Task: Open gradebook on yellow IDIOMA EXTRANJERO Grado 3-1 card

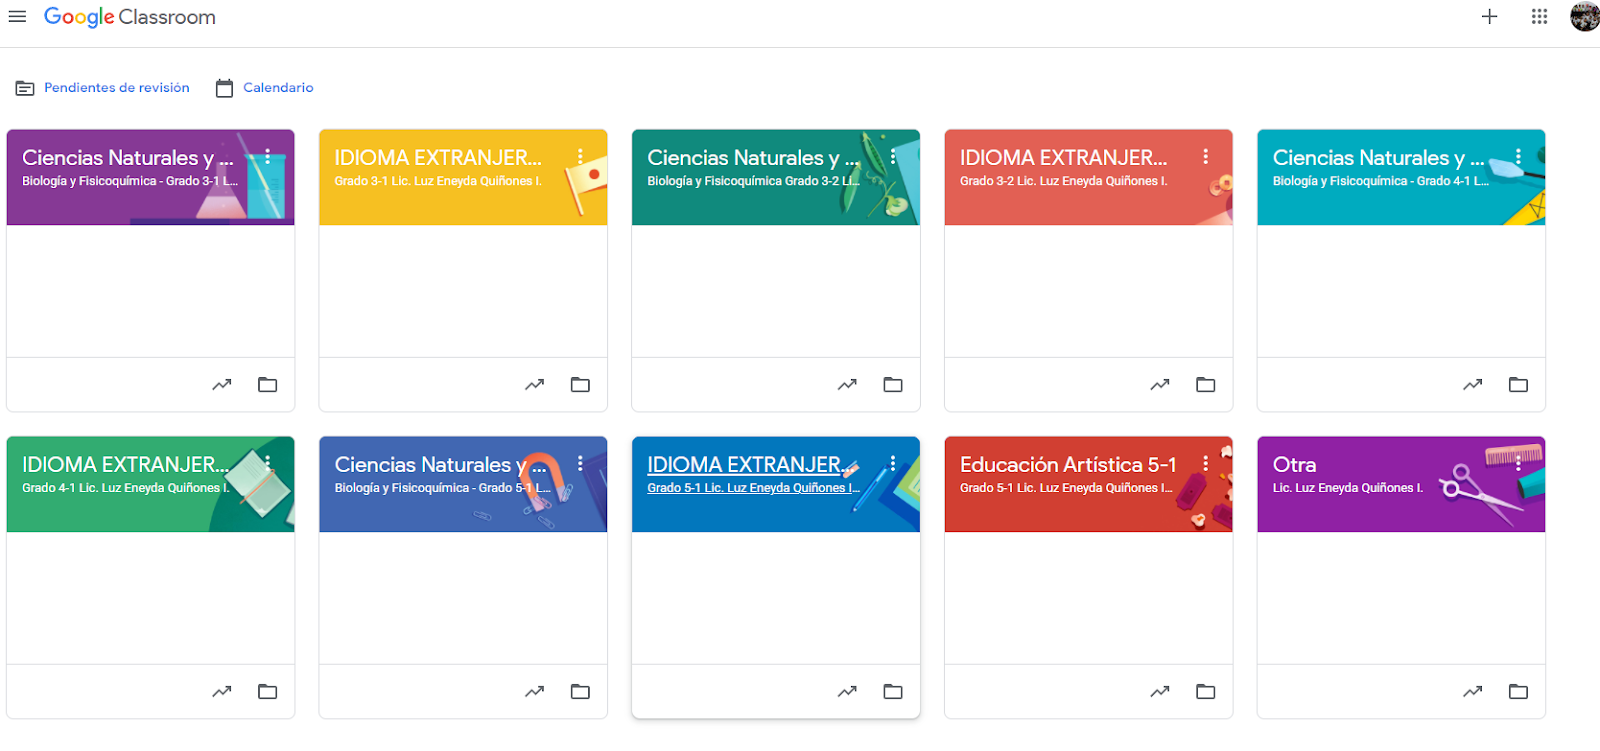Action: (534, 384)
